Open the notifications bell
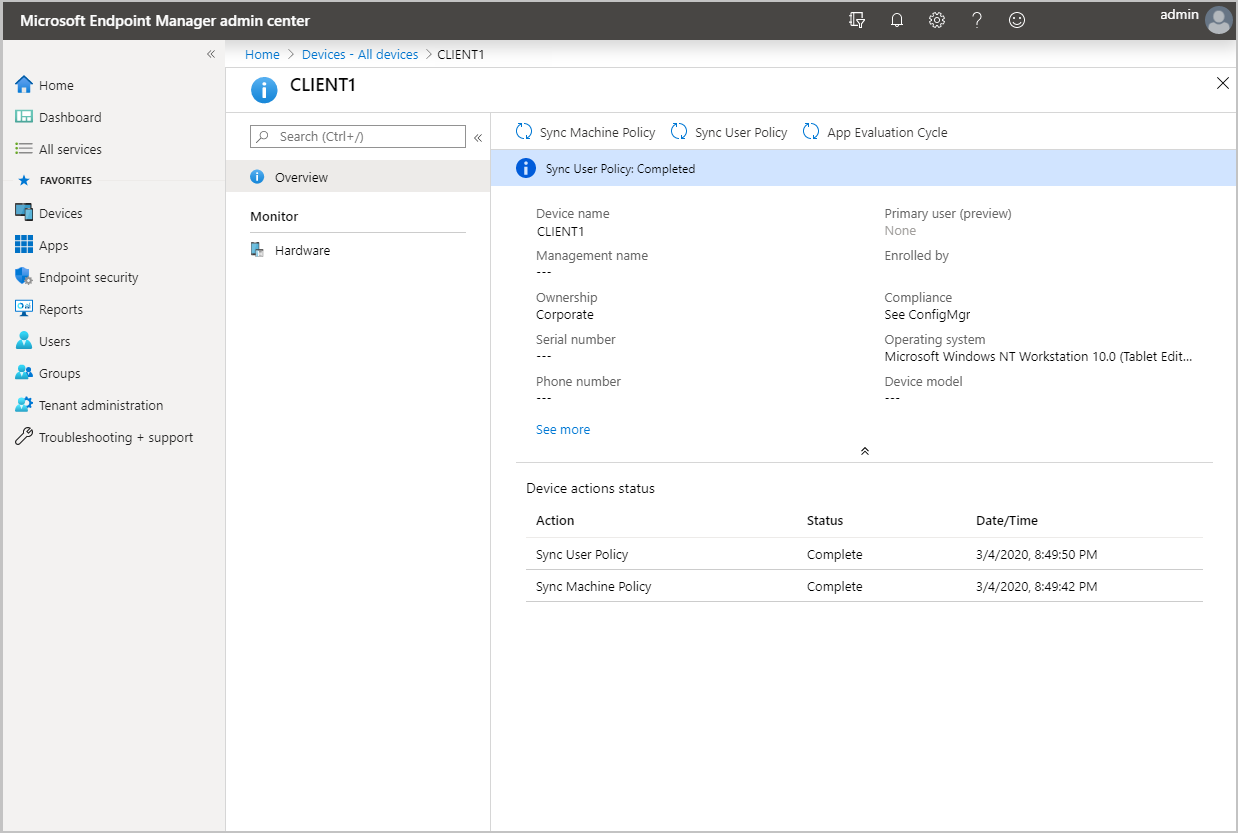Screen dimensions: 1238x833 pos(896,19)
